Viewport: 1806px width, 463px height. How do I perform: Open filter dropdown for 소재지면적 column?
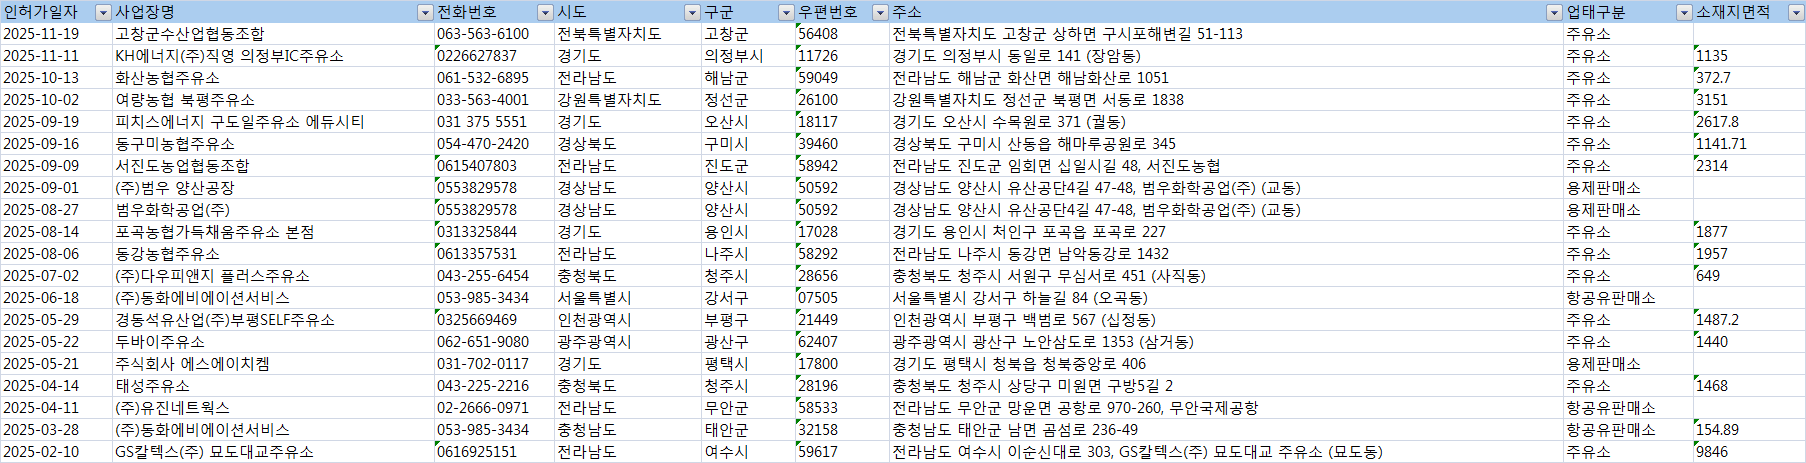click(x=1796, y=12)
